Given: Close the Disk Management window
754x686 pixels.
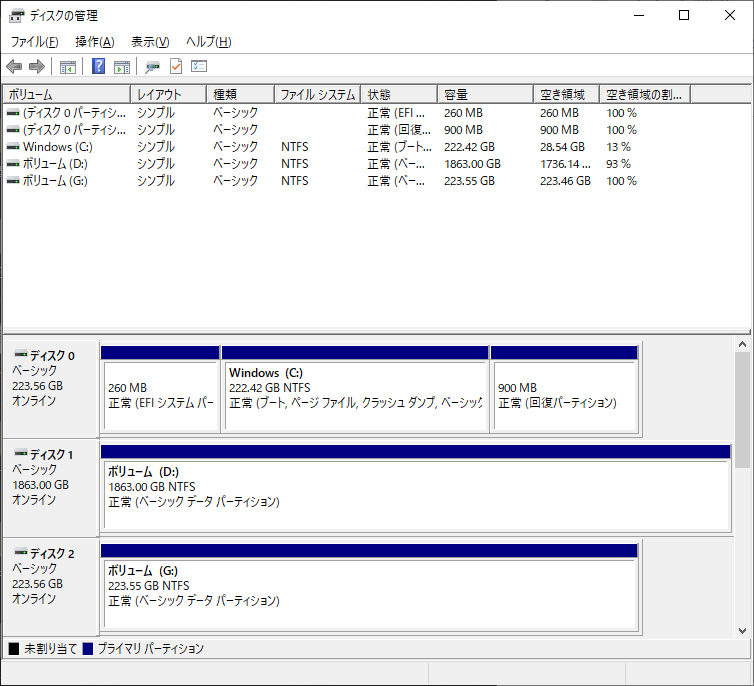Looking at the screenshot, I should click(x=729, y=15).
